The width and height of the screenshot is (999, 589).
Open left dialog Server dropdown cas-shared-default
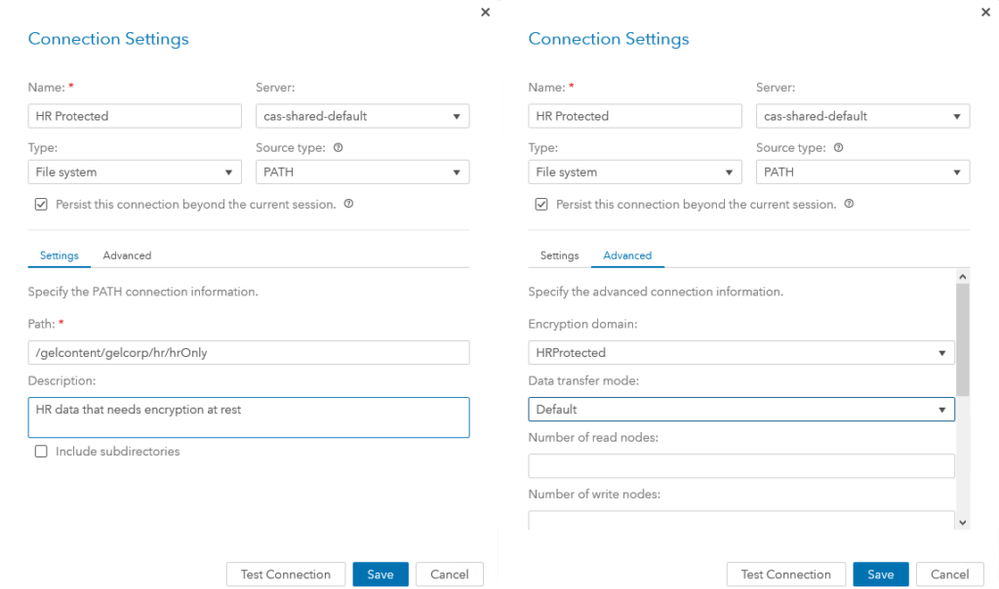pos(362,116)
